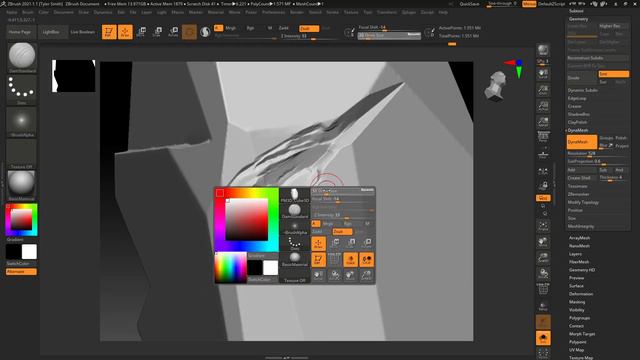640x360 pixels.
Task: Toggle Zadd in the top shelf
Action: pos(284,28)
